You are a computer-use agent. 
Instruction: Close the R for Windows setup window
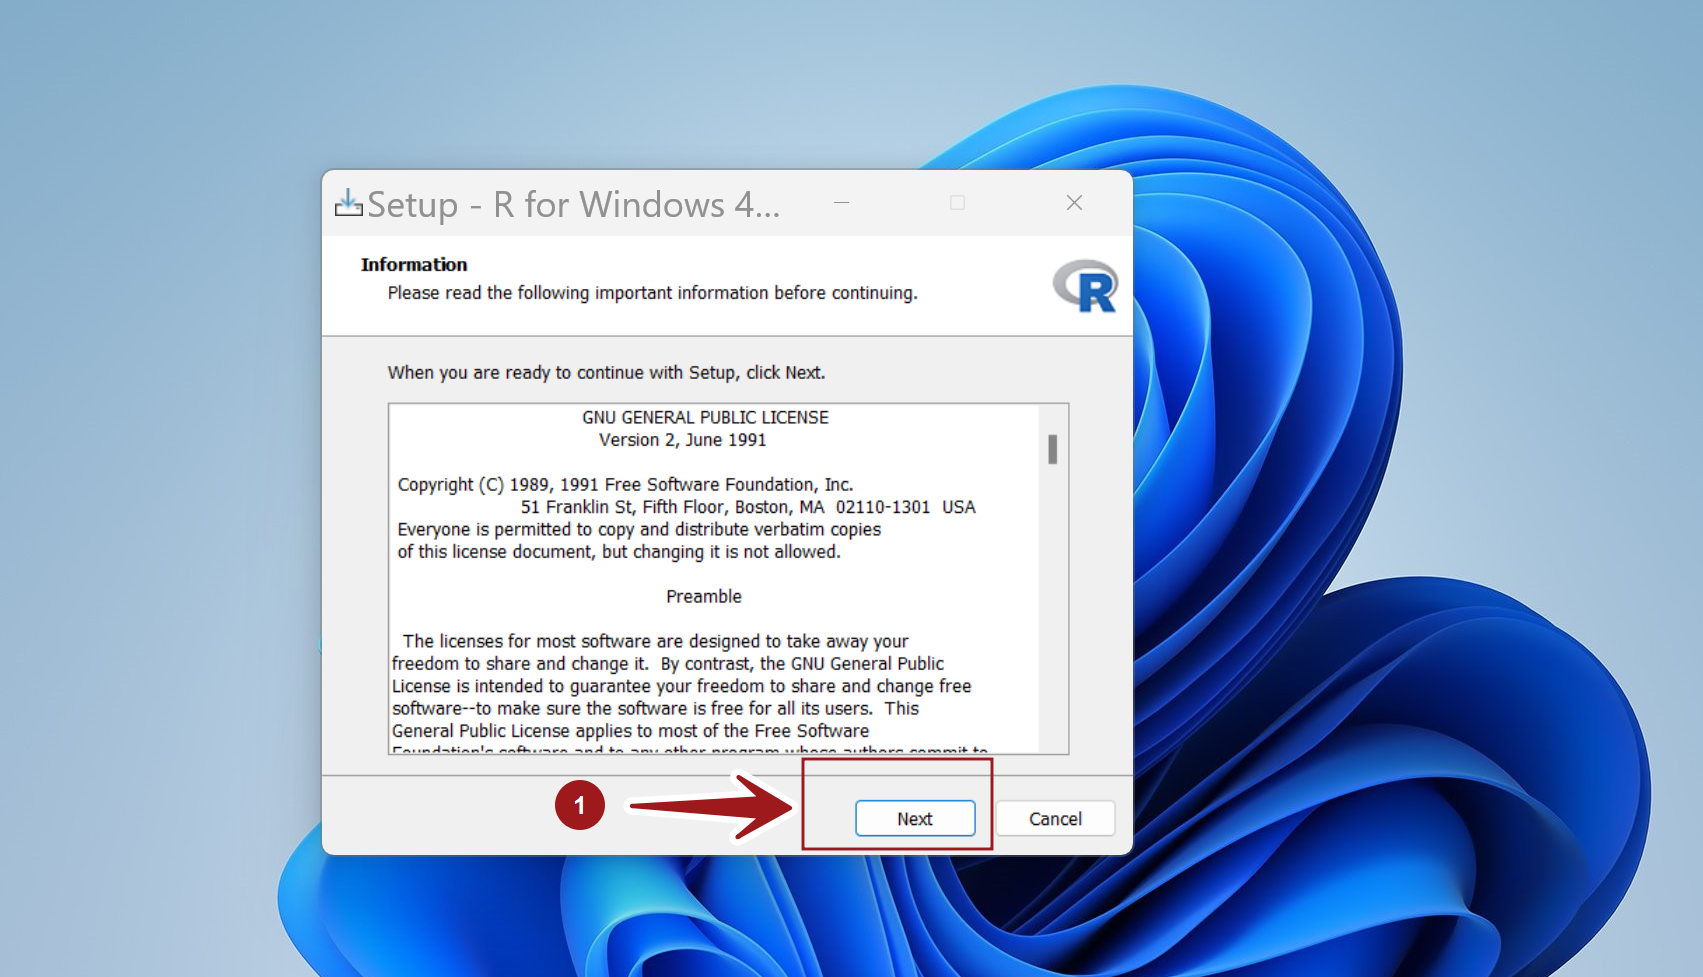(1074, 203)
